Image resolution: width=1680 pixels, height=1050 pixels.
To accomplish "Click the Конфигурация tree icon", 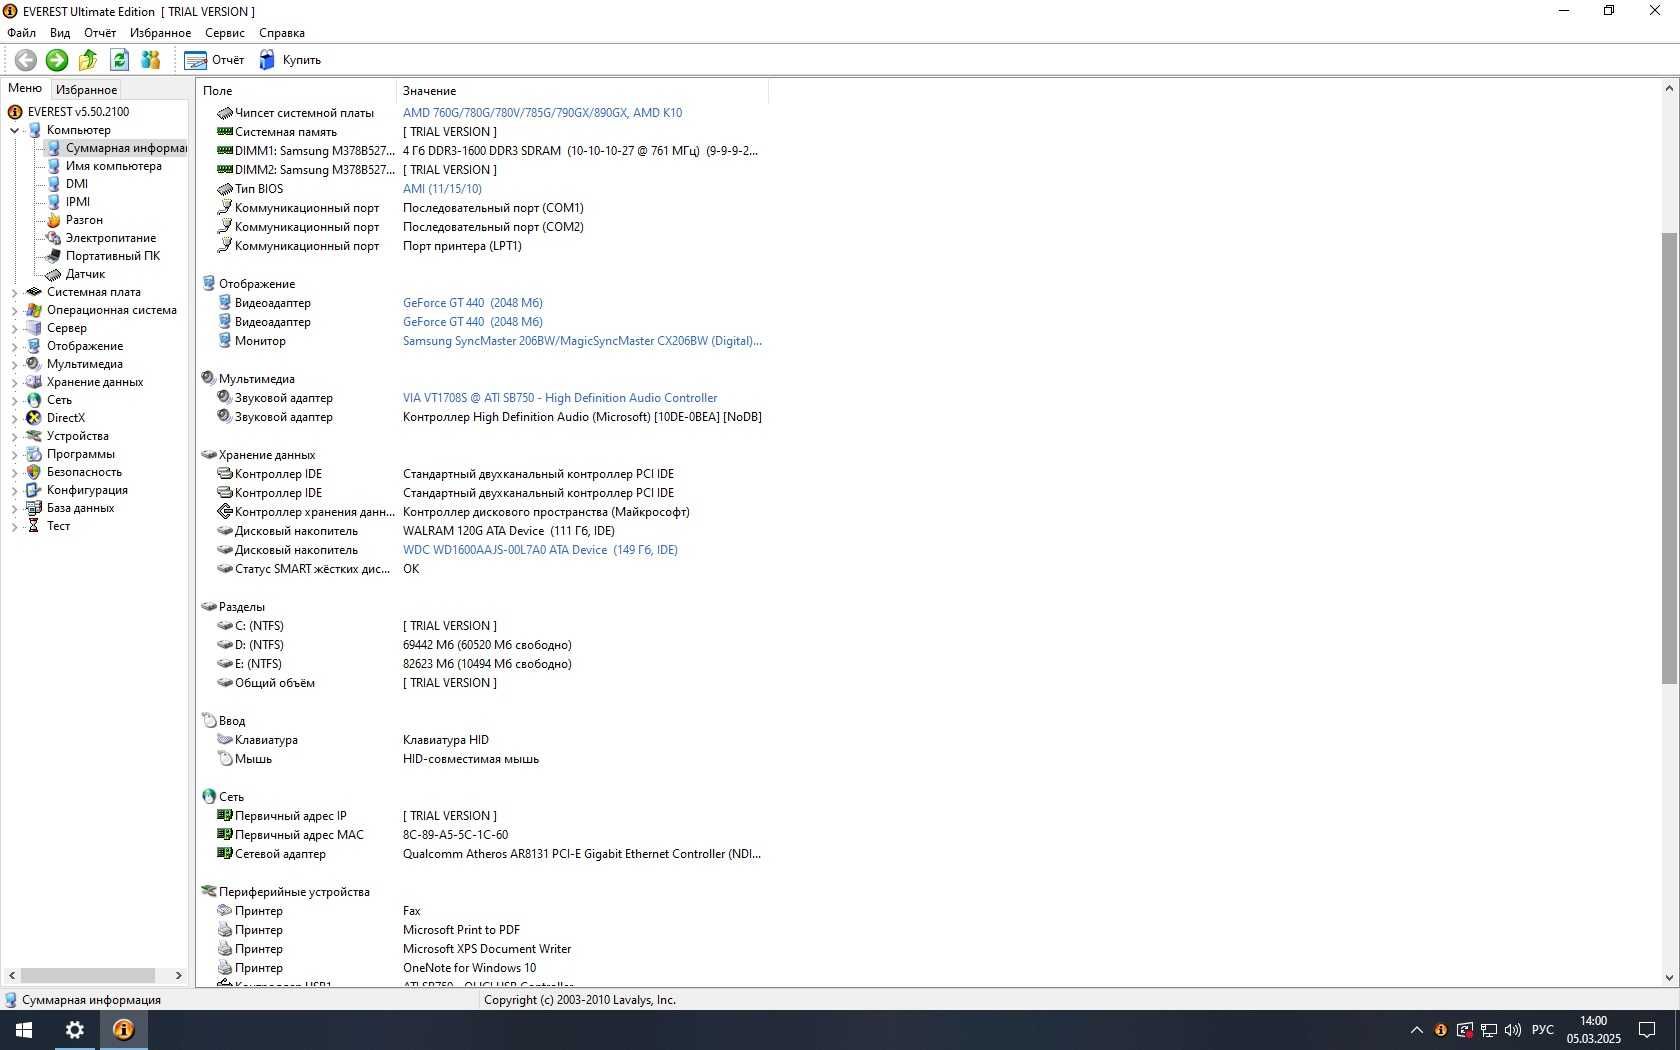I will pyautogui.click(x=34, y=490).
